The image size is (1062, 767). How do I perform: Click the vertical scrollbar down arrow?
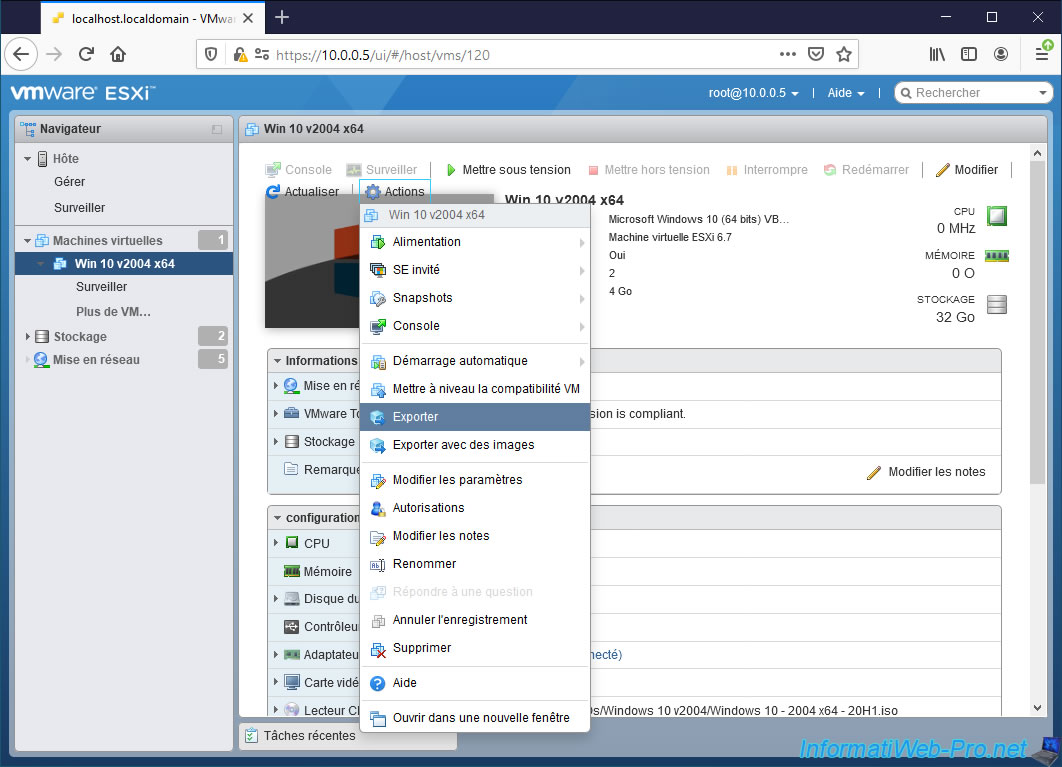(1037, 708)
